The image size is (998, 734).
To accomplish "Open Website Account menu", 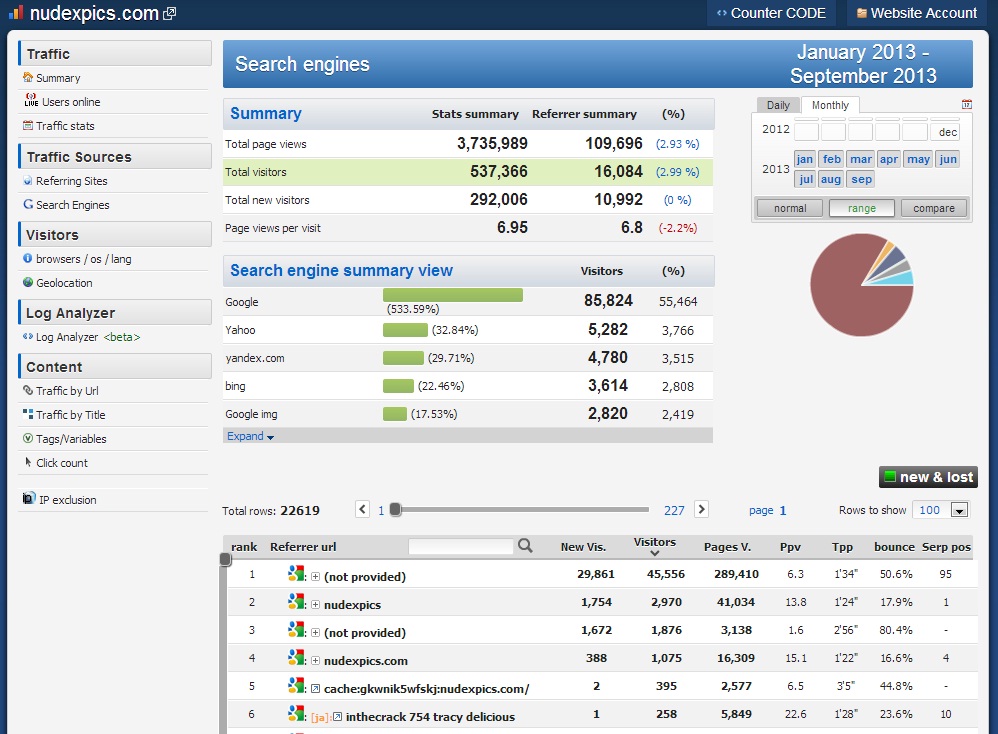I will click(x=917, y=13).
